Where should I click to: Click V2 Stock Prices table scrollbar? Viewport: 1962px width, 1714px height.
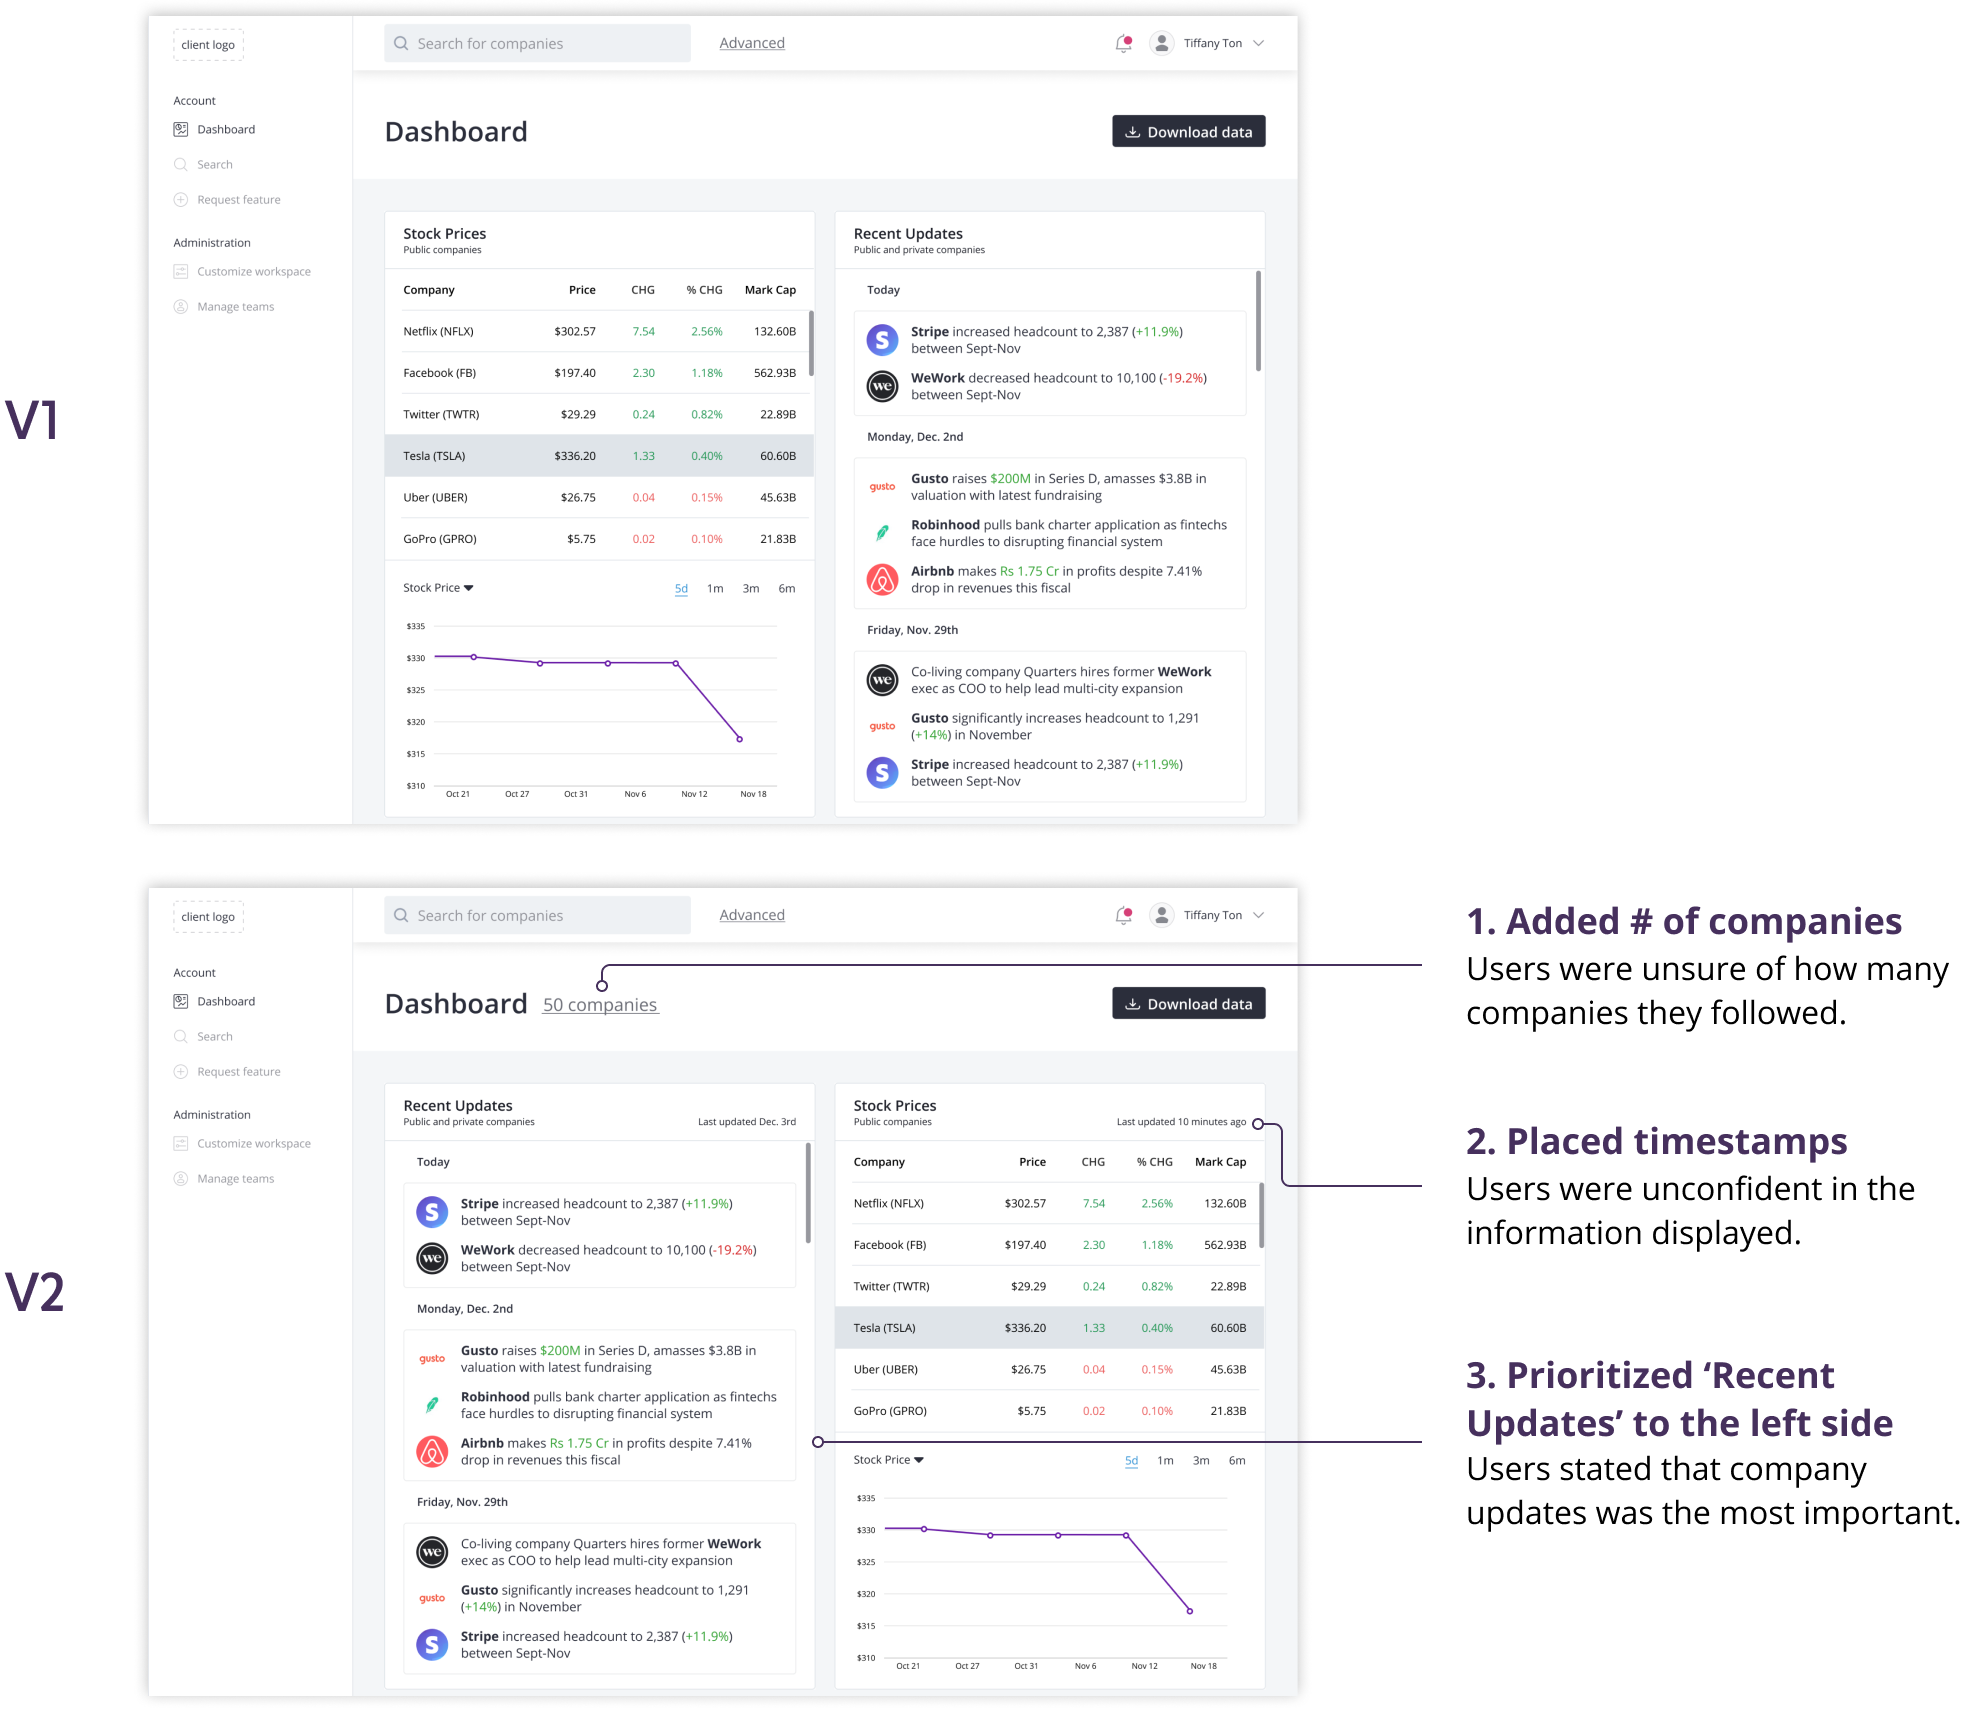(x=1261, y=1215)
